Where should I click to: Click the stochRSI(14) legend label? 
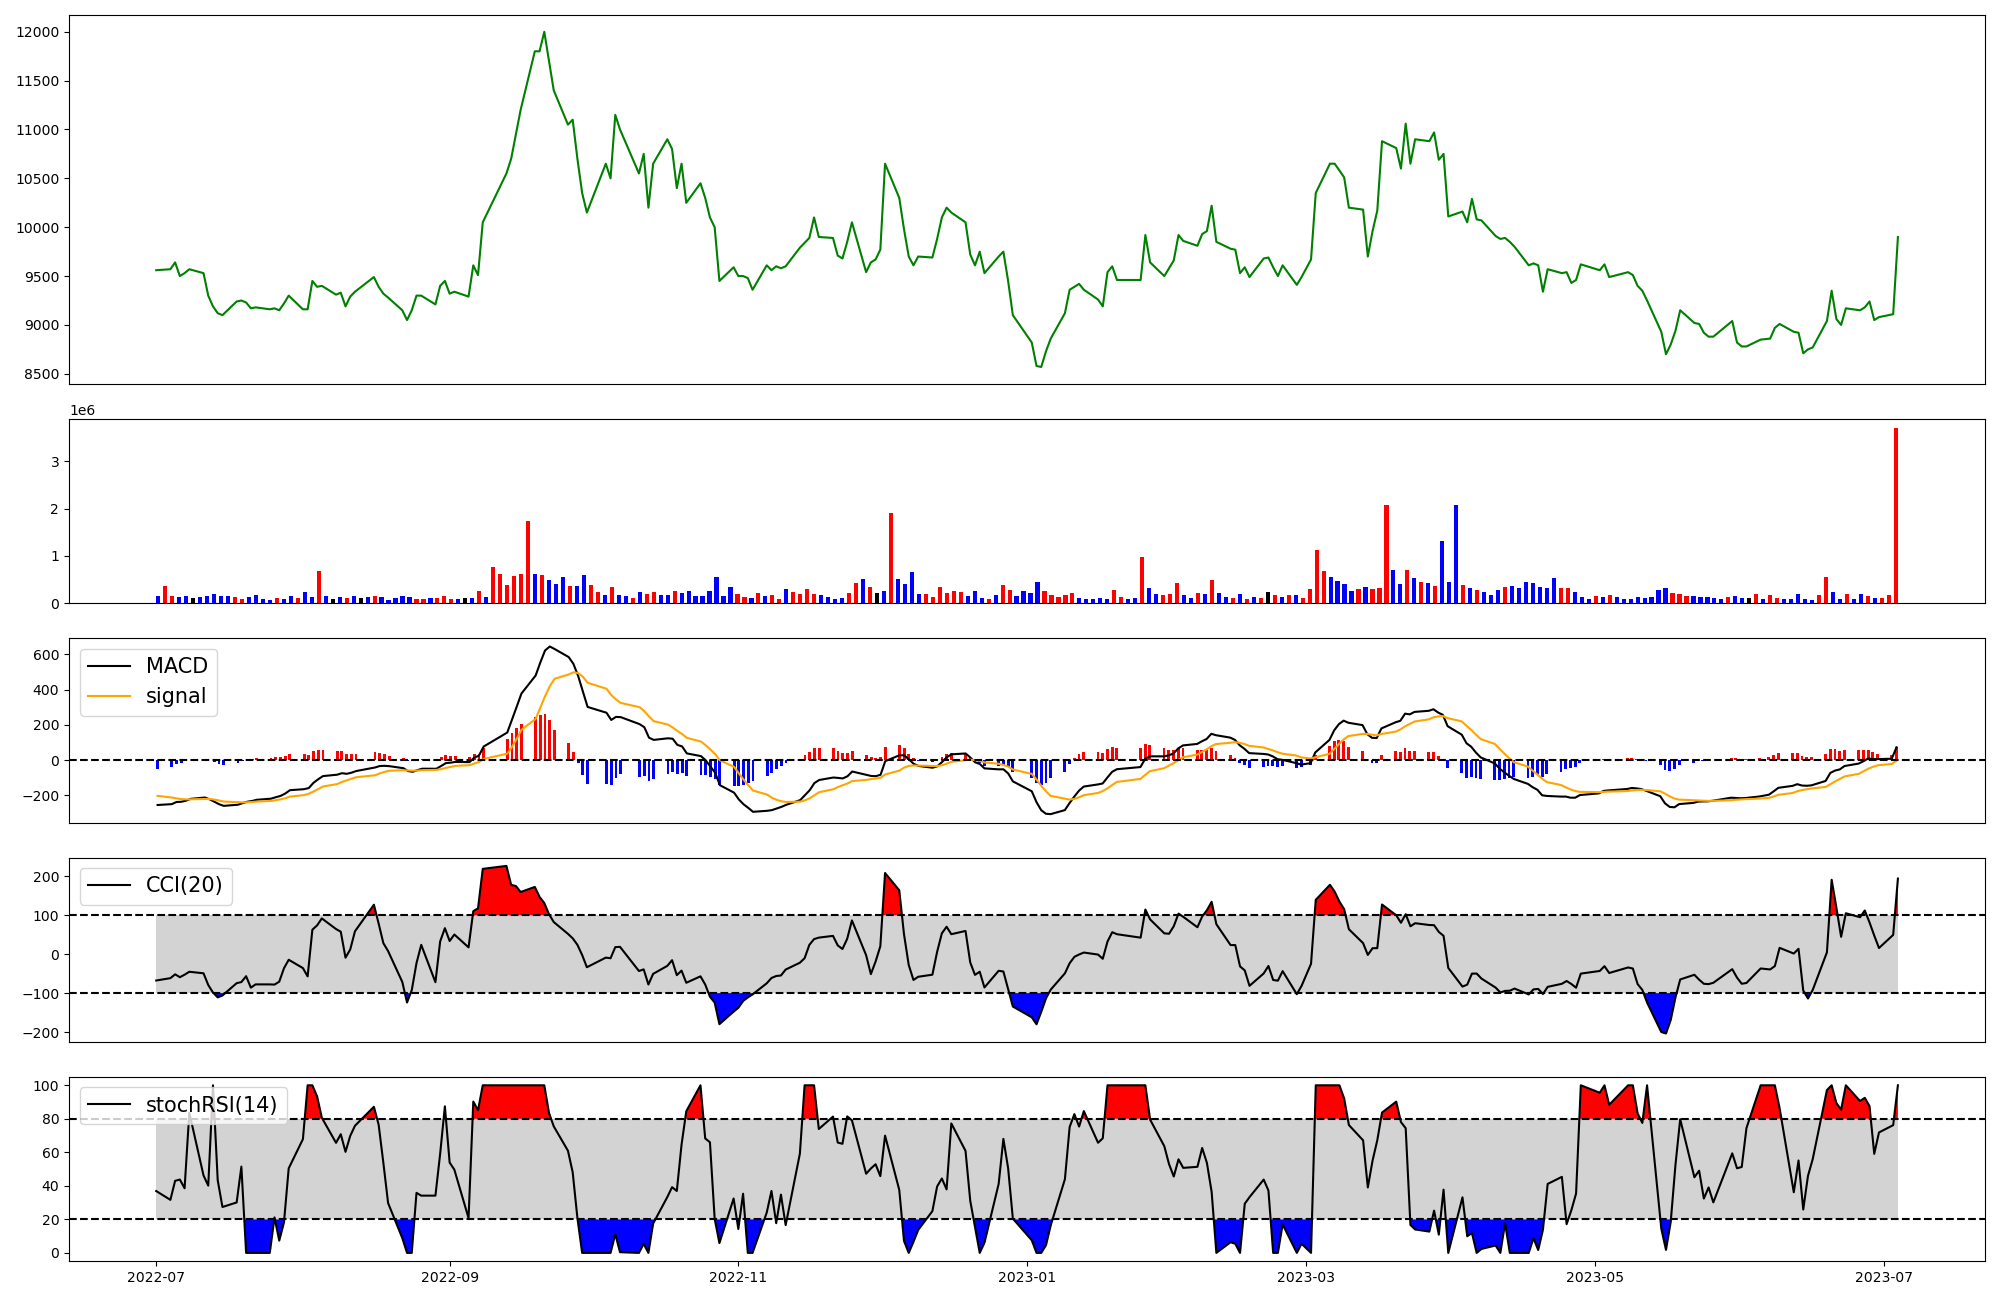(x=210, y=1104)
